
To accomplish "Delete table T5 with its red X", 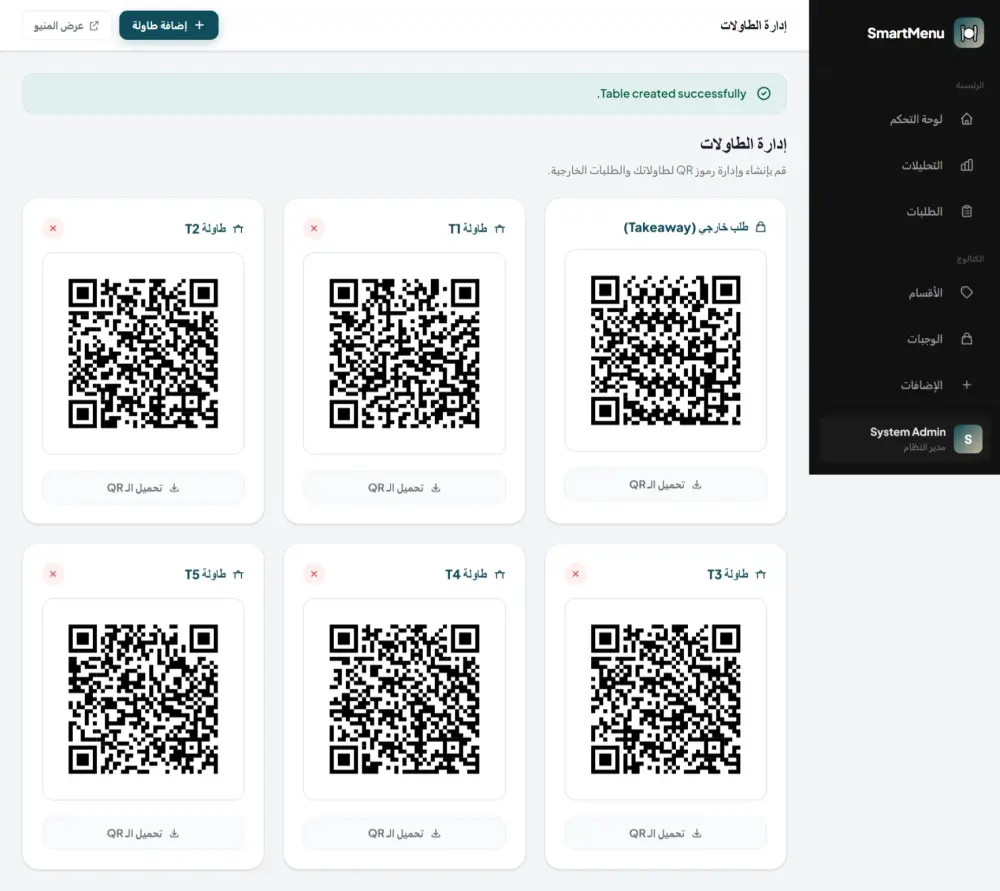I will (x=53, y=574).
